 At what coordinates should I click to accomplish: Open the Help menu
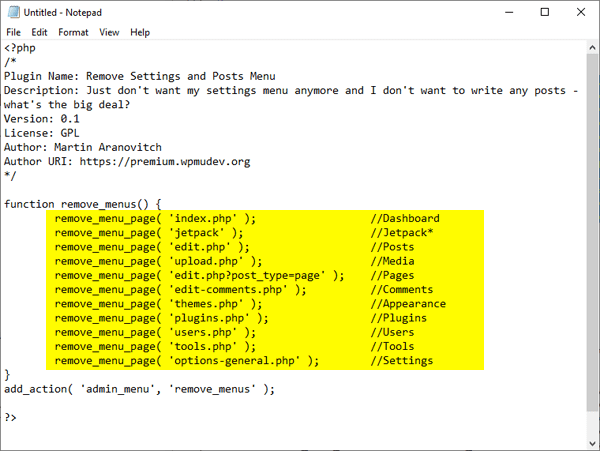point(140,32)
